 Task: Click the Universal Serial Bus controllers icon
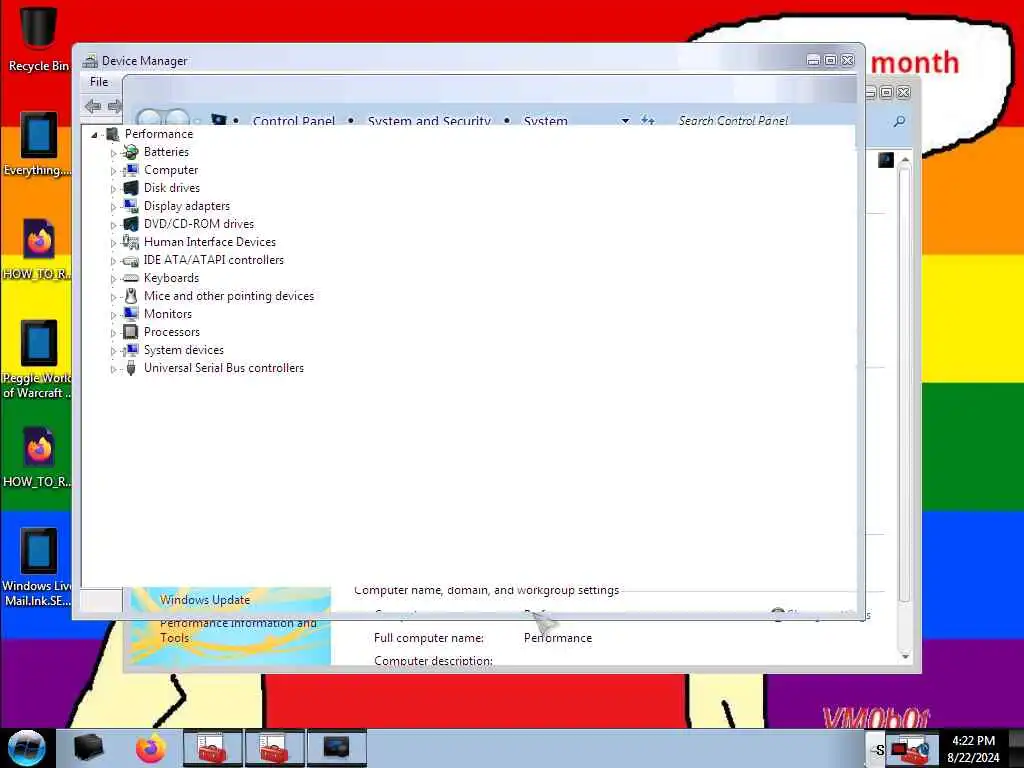131,368
